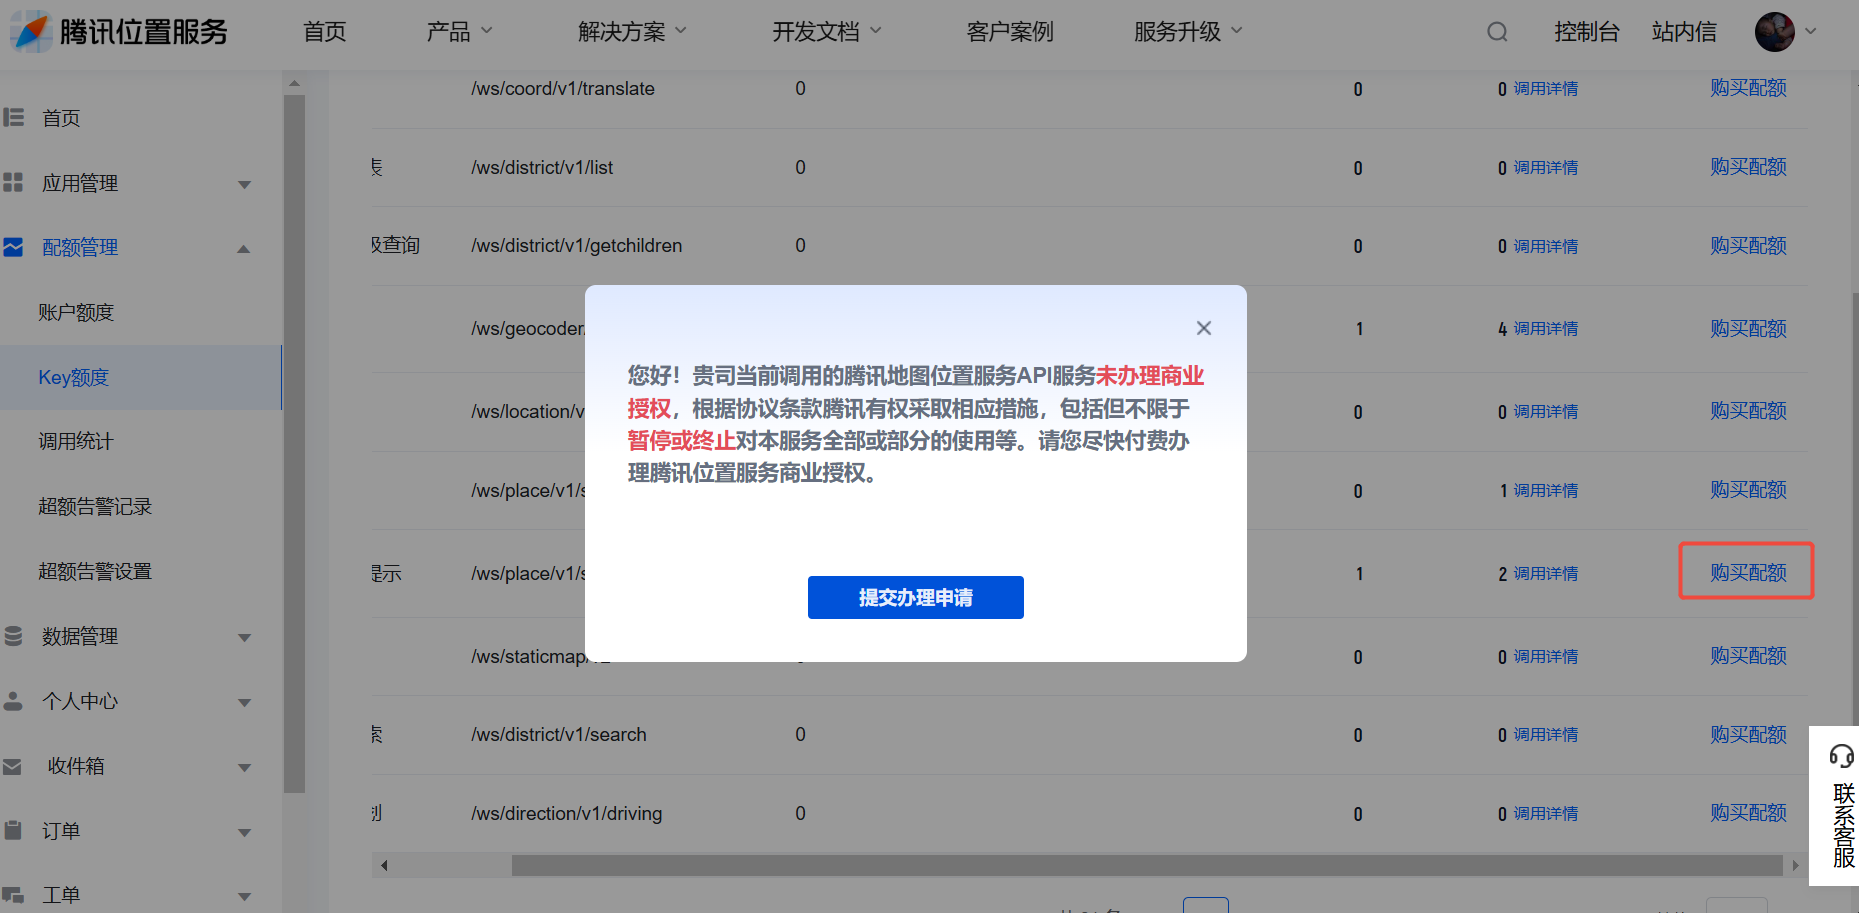Viewport: 1859px width, 913px height.
Task: Open the 产品 dropdown menu
Action: [460, 32]
